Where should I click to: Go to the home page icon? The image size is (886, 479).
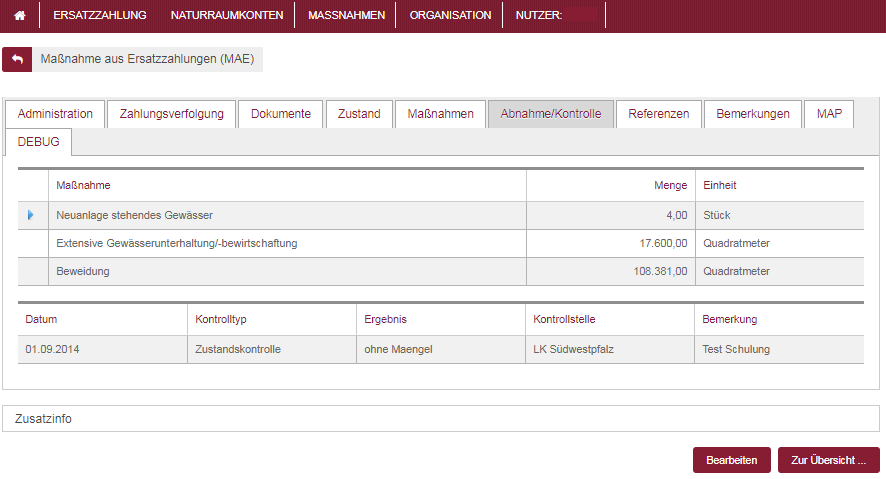(x=20, y=15)
